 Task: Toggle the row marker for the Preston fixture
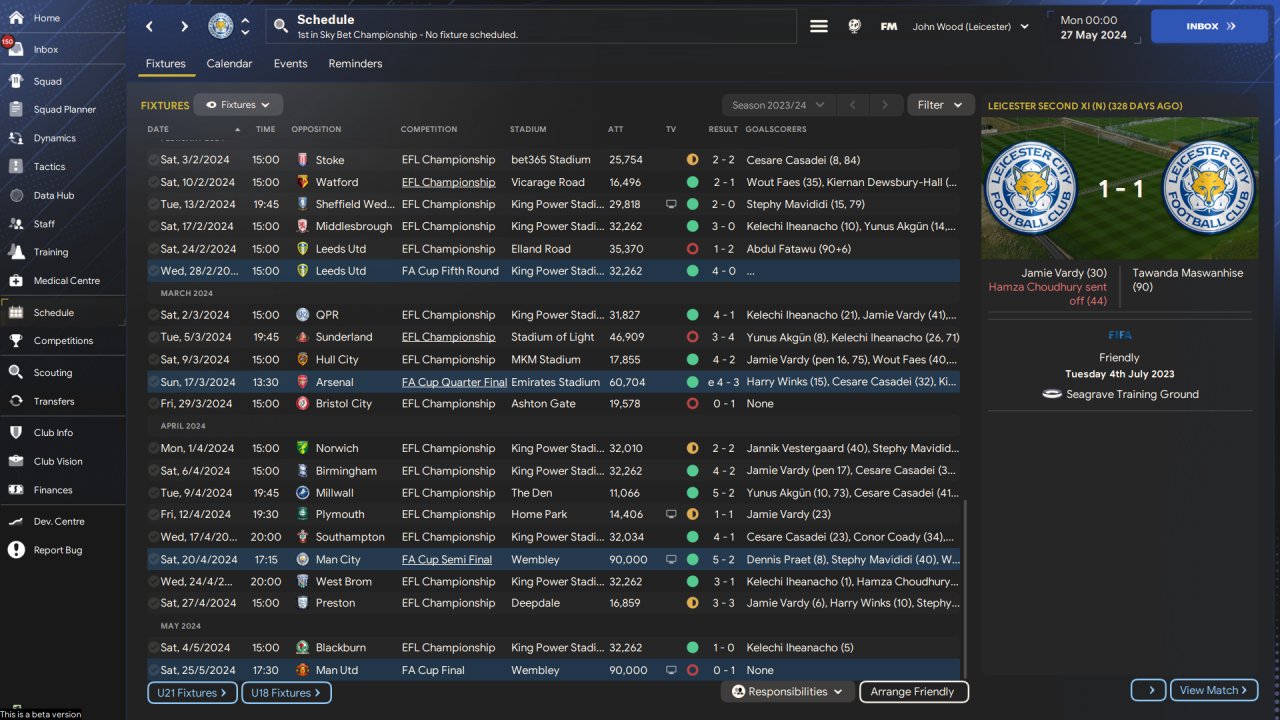pos(153,603)
